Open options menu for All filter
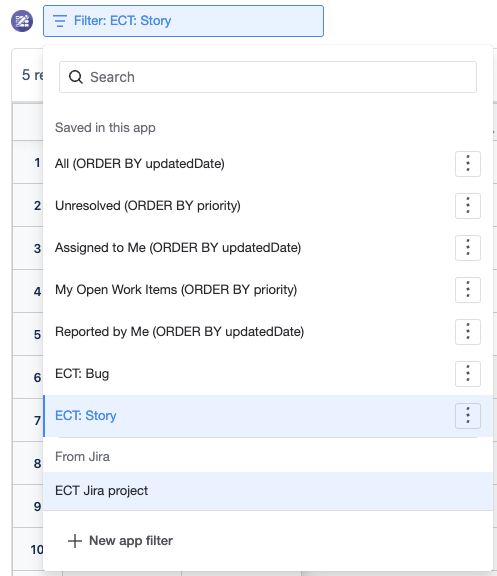This screenshot has height=576, width=497. (x=468, y=163)
